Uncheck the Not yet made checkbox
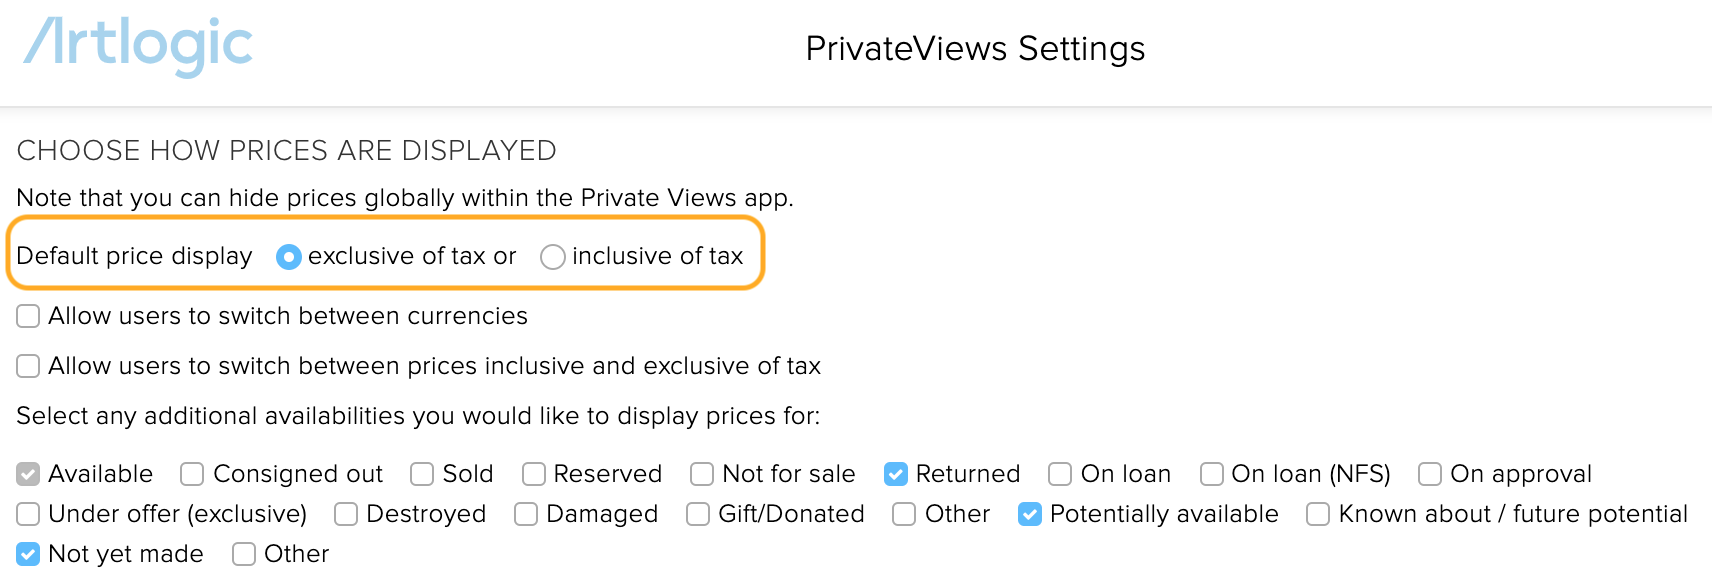The height and width of the screenshot is (588, 1712). click(x=28, y=554)
